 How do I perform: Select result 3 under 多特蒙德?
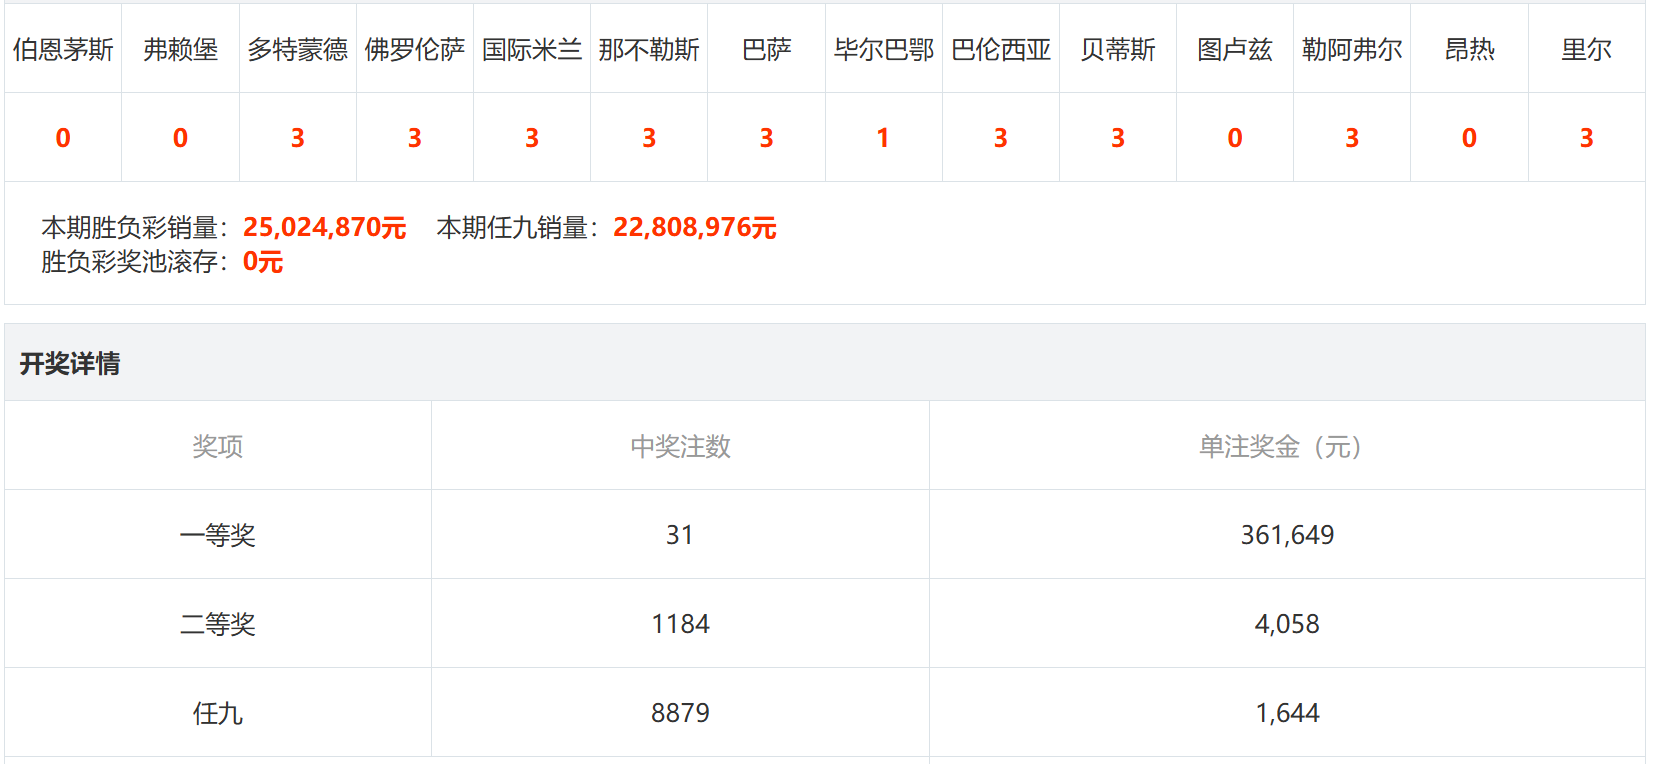pos(297,138)
